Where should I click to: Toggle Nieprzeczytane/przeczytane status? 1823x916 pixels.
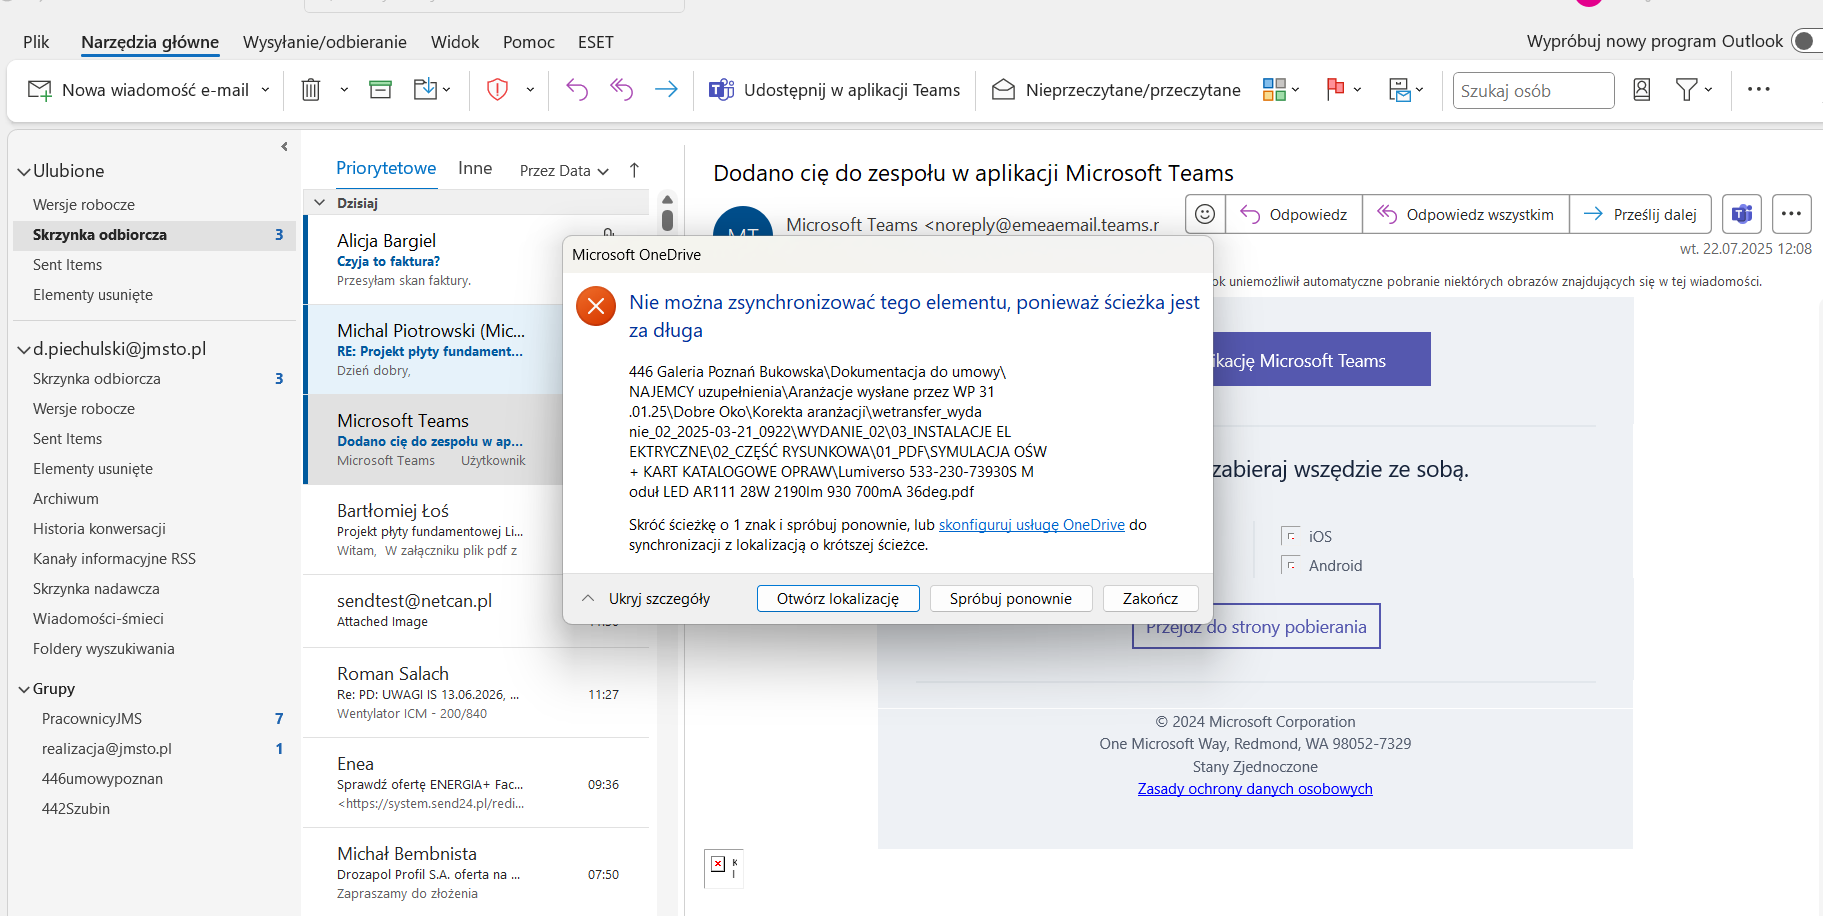click(x=1116, y=90)
